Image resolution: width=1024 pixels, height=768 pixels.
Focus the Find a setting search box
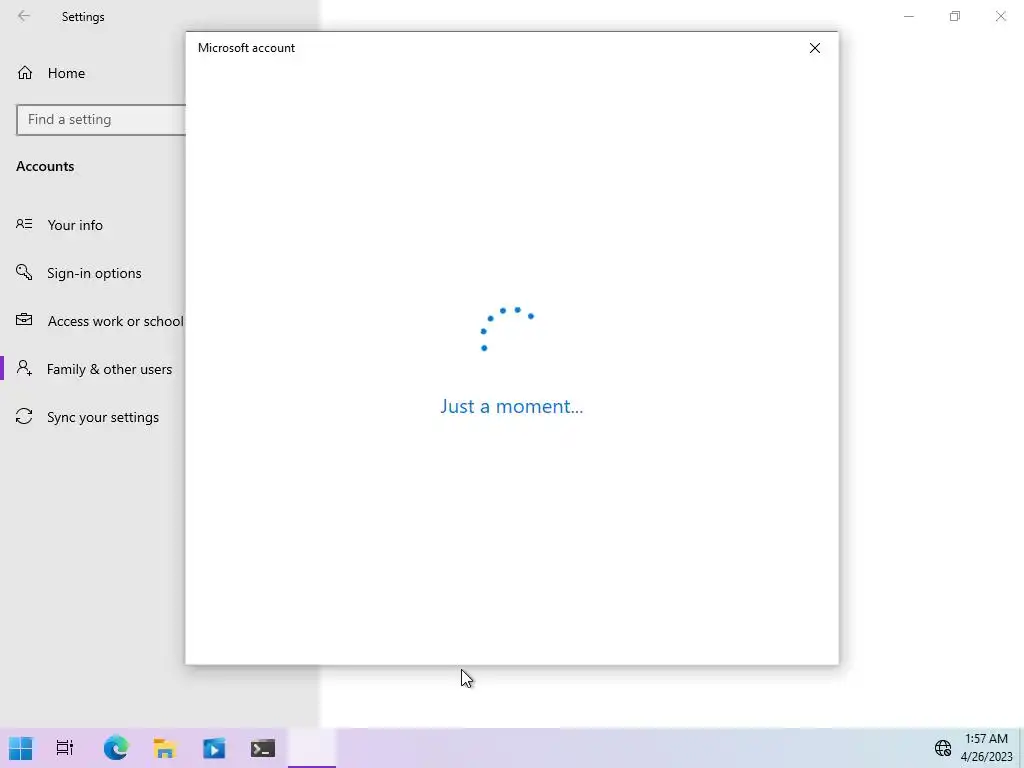[101, 120]
